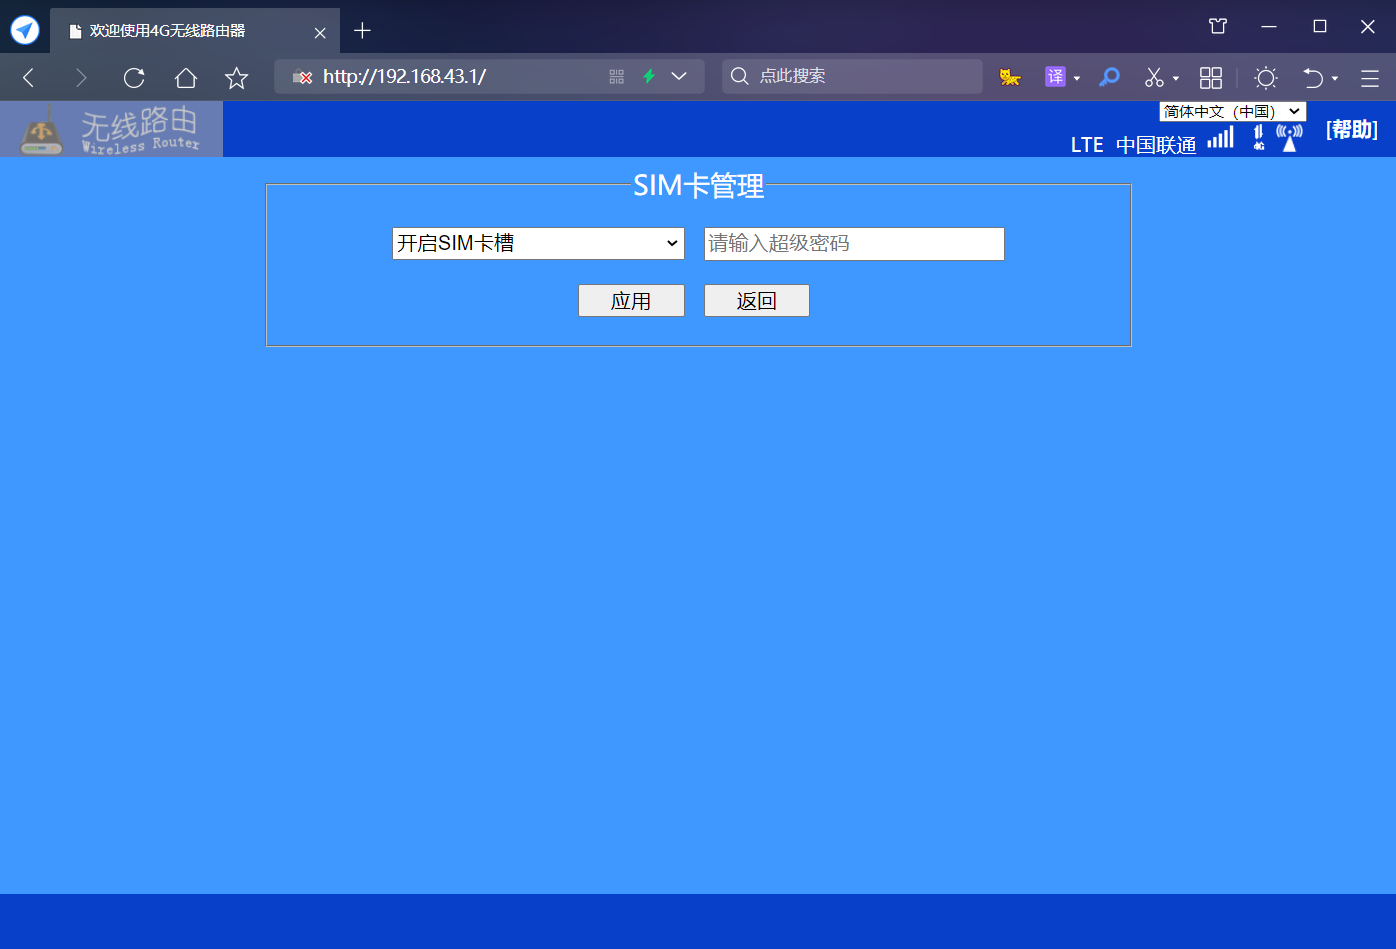Expand the translate extension dropdown arrow
Viewport: 1396px width, 949px height.
click(x=1077, y=78)
